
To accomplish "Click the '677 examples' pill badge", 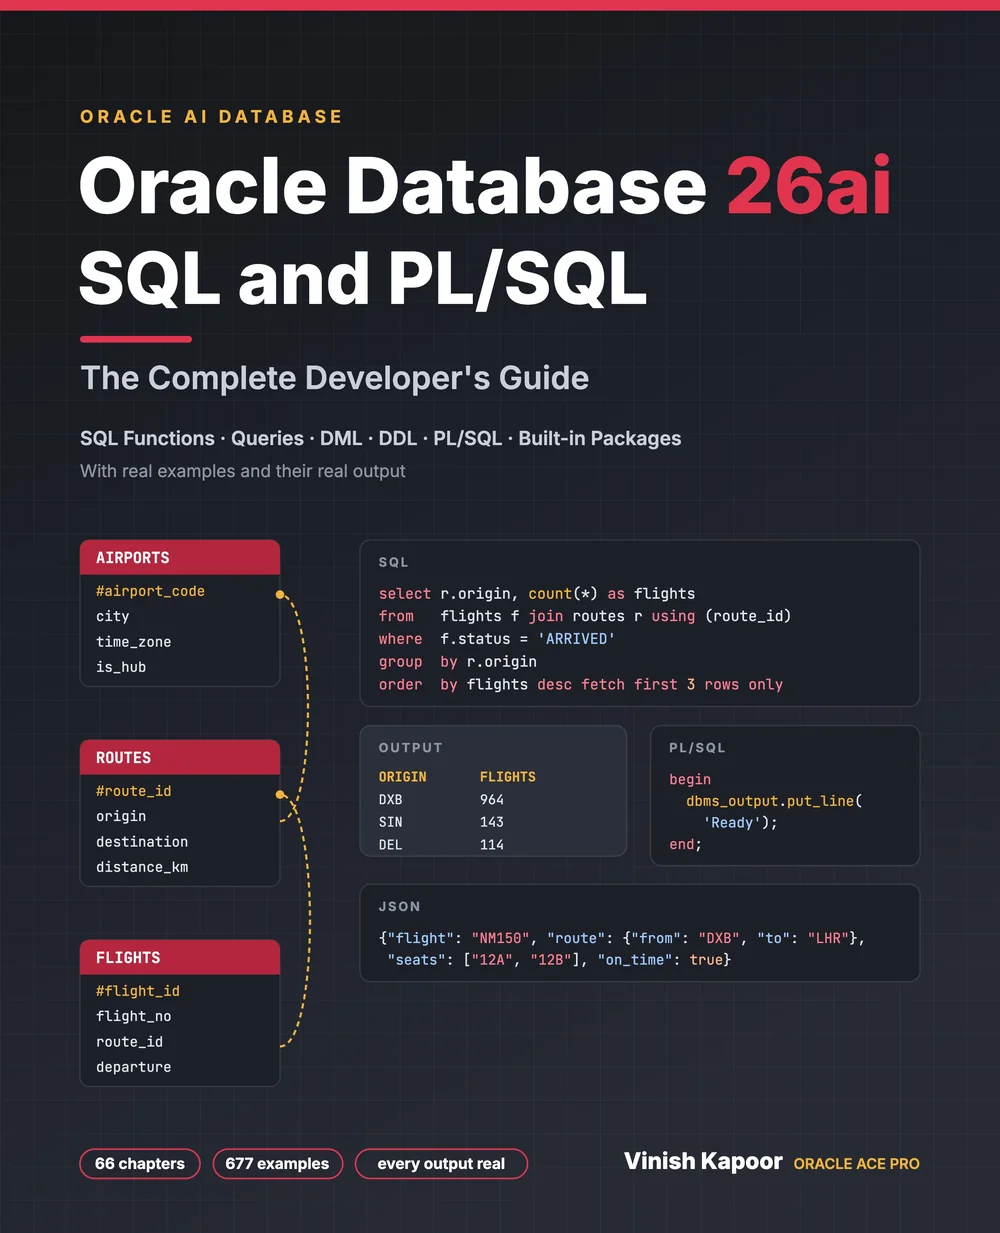I will pos(277,1164).
